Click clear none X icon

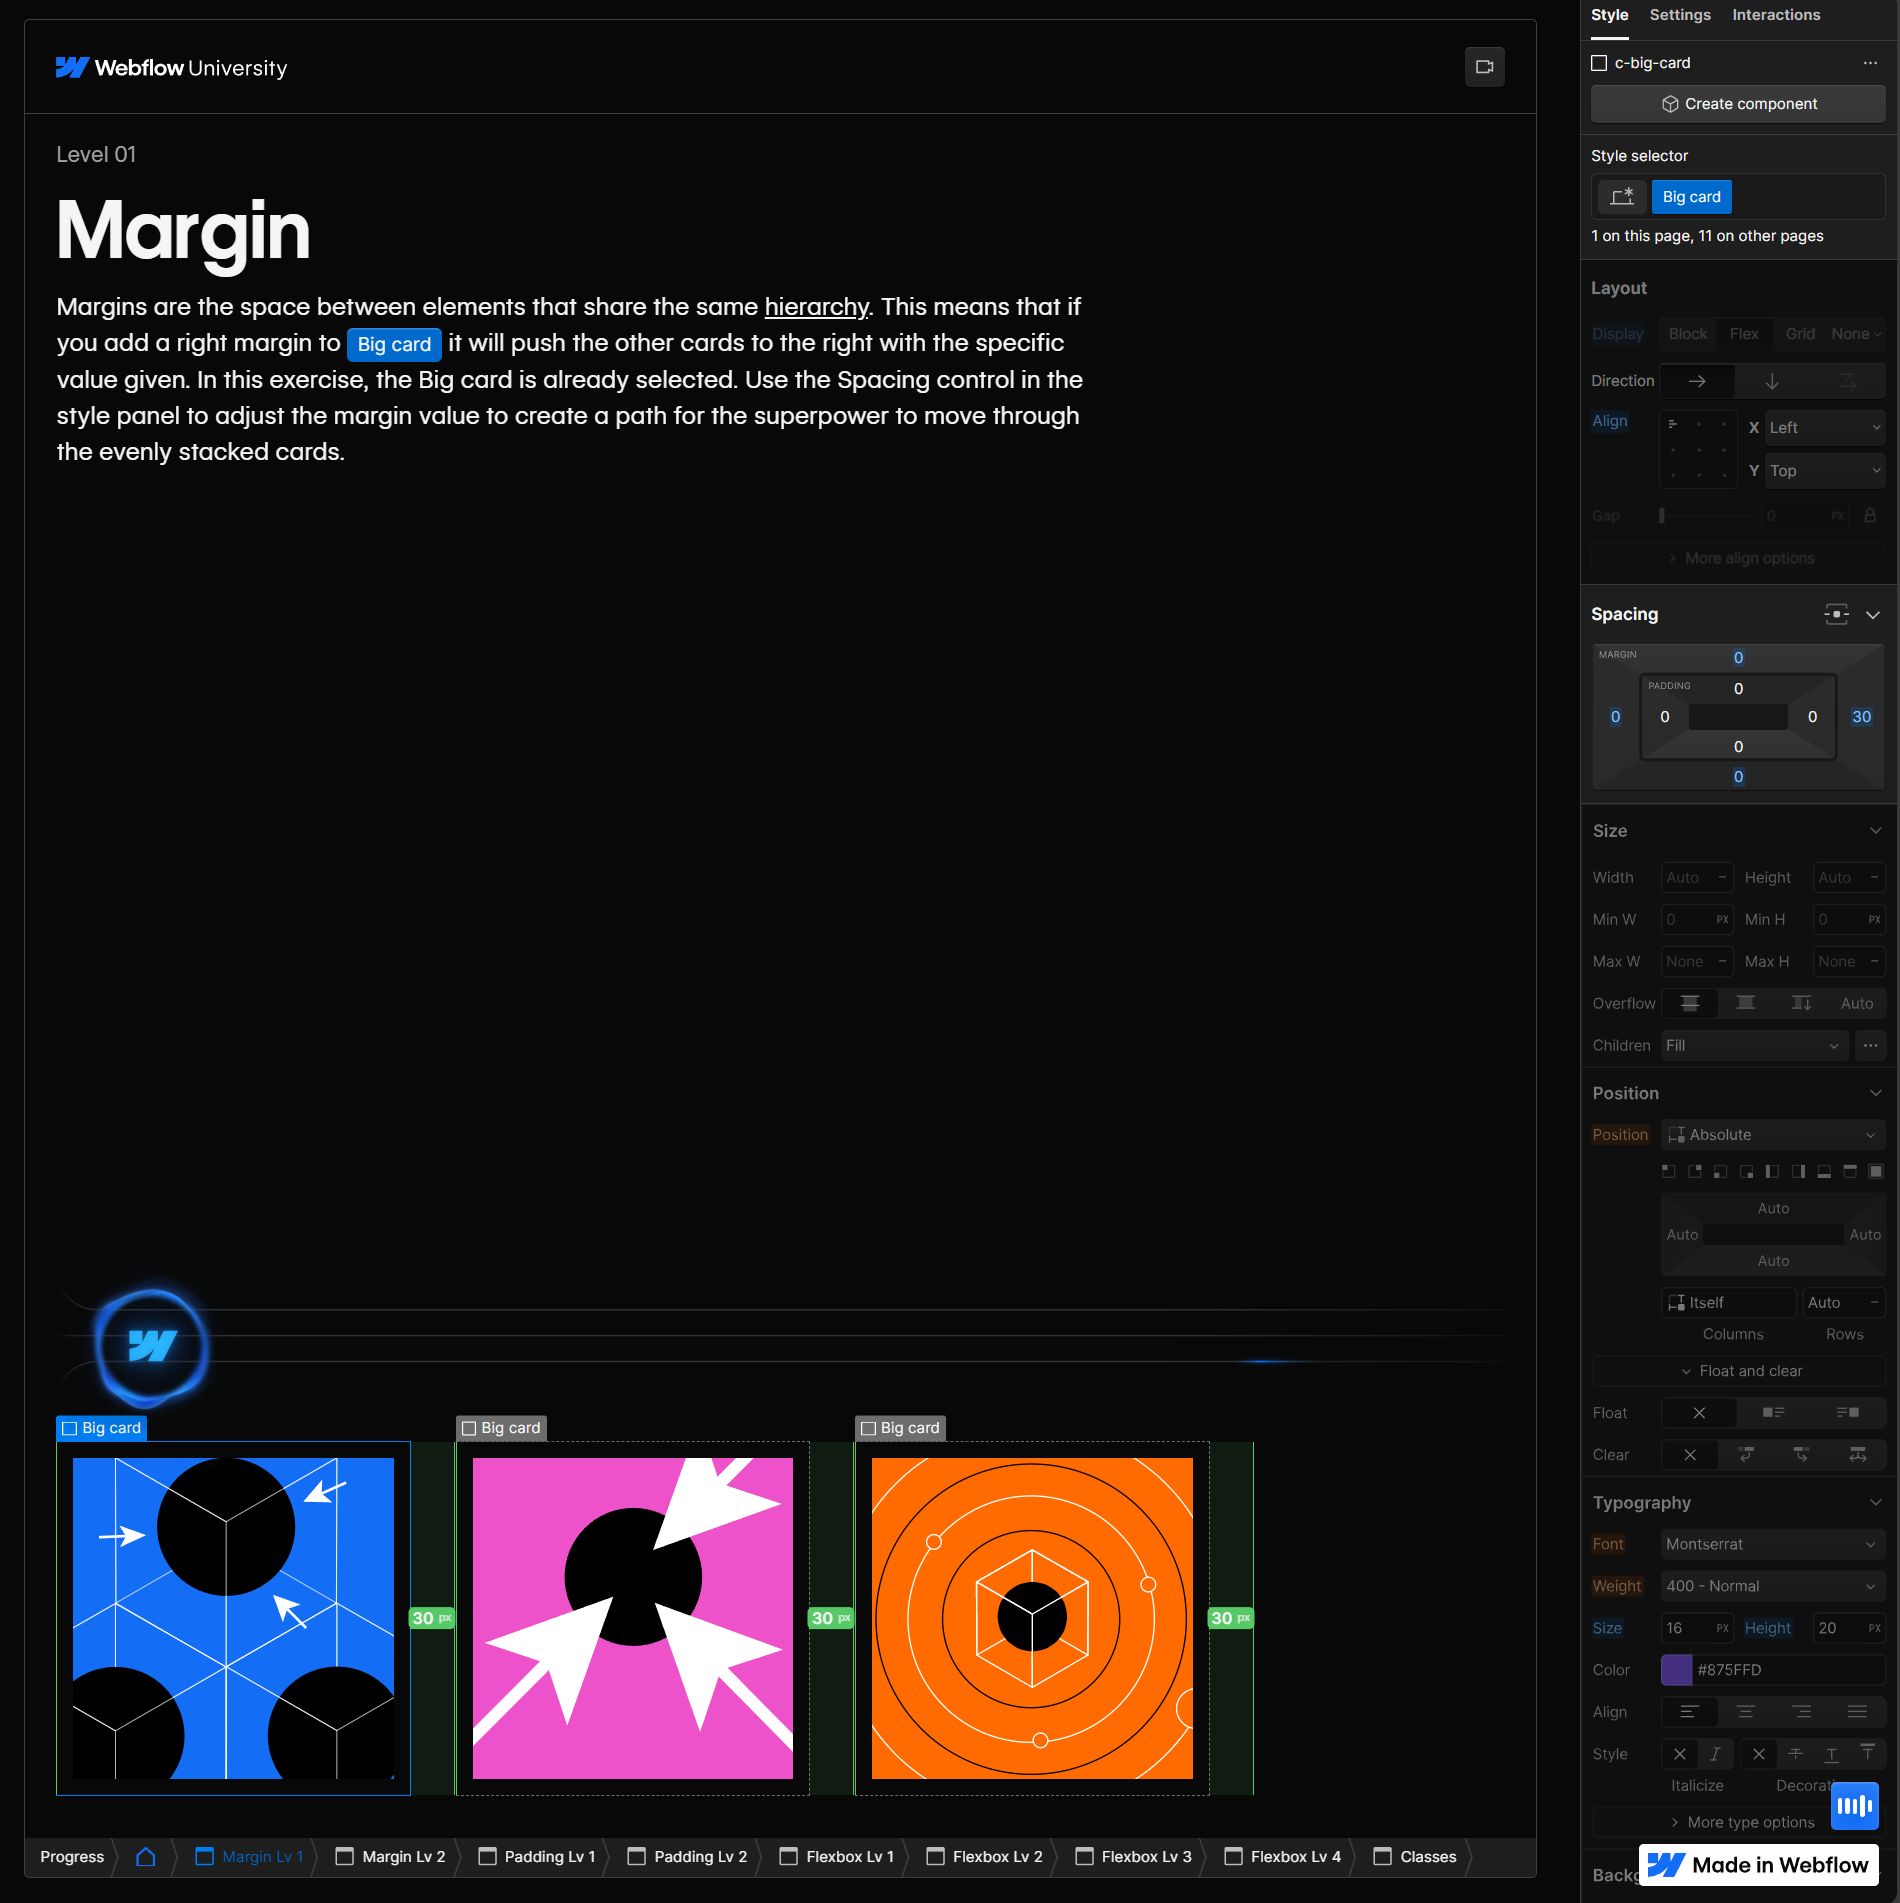pos(1689,1454)
